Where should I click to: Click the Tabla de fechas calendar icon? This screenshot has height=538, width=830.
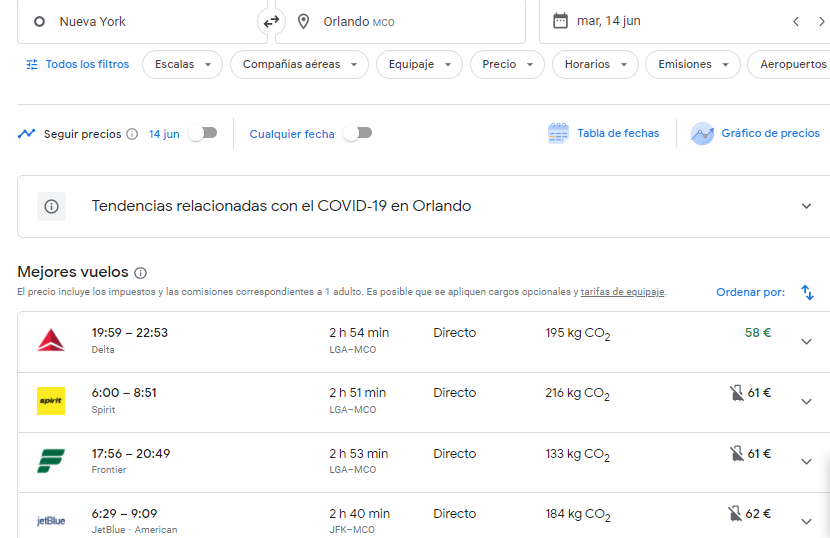pyautogui.click(x=558, y=133)
